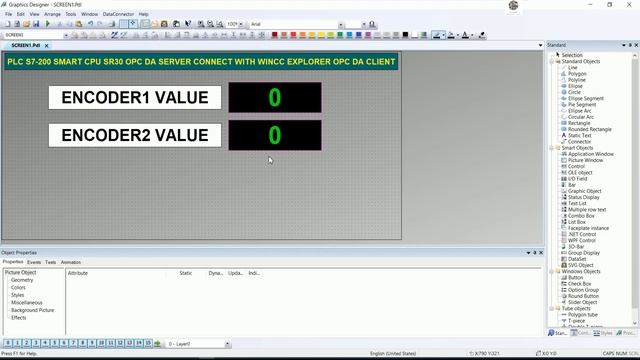Screen dimensions: 640x360
Task: Click the Zoom in magnifier icon
Action: click(201, 24)
